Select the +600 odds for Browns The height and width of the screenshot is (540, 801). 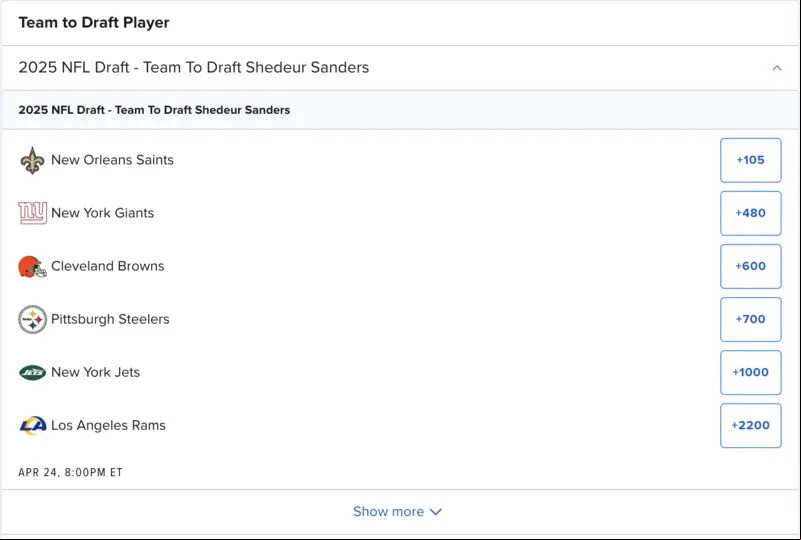click(x=750, y=266)
